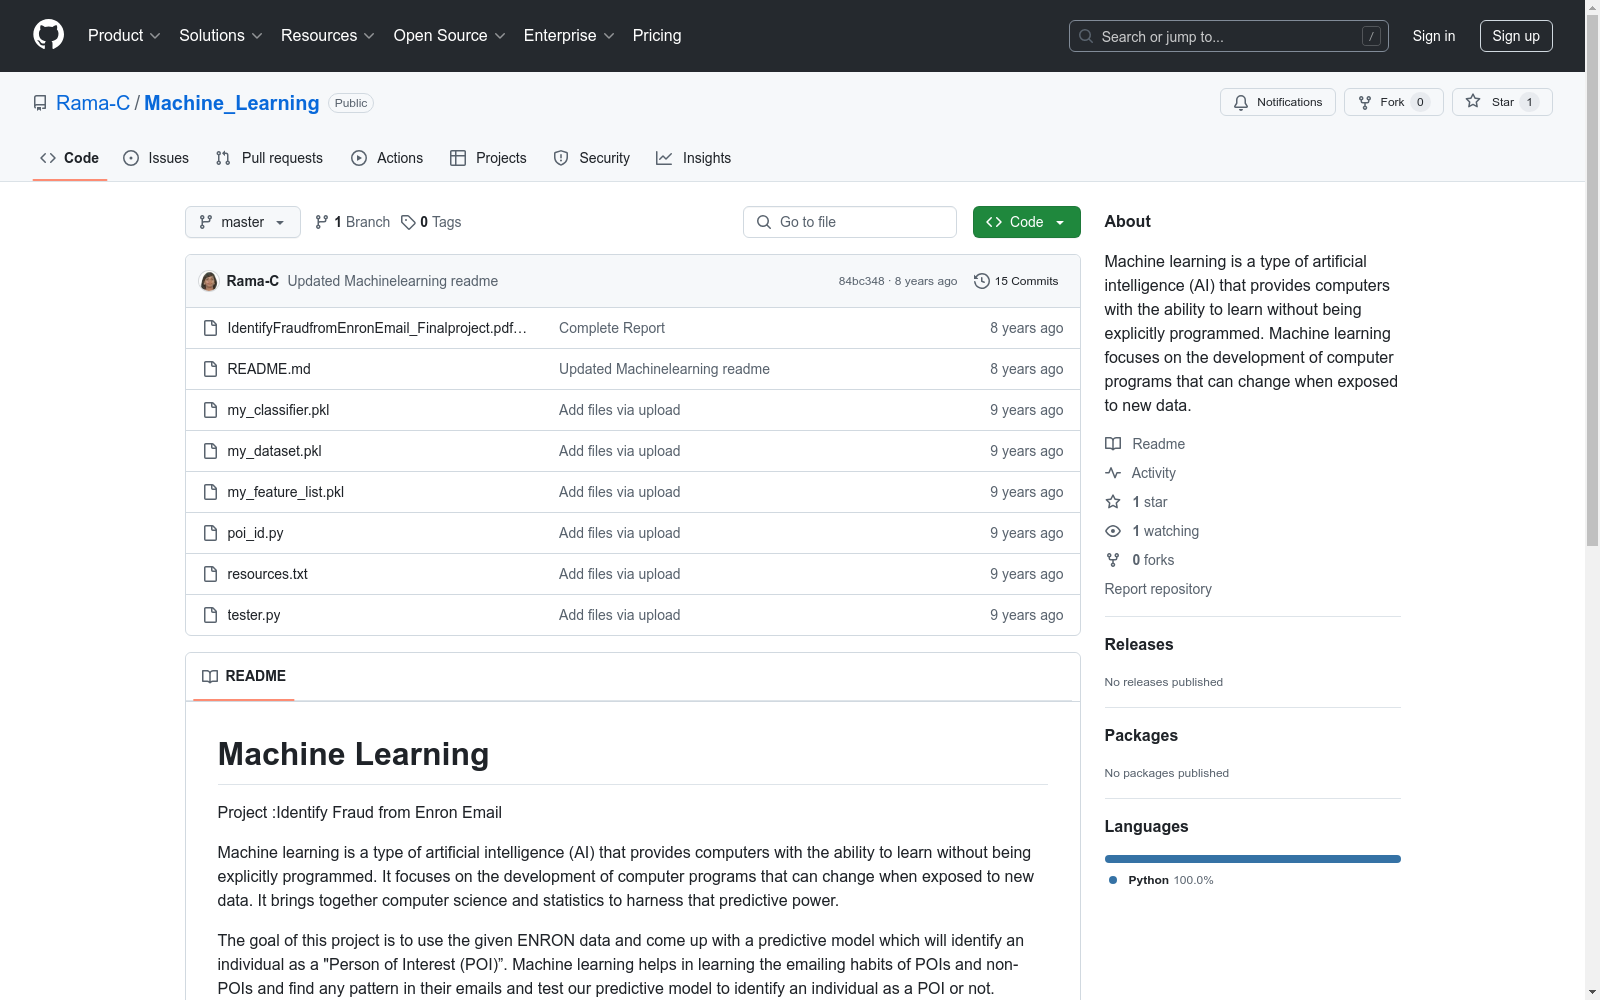Open the poi_id.py file

point(255,533)
